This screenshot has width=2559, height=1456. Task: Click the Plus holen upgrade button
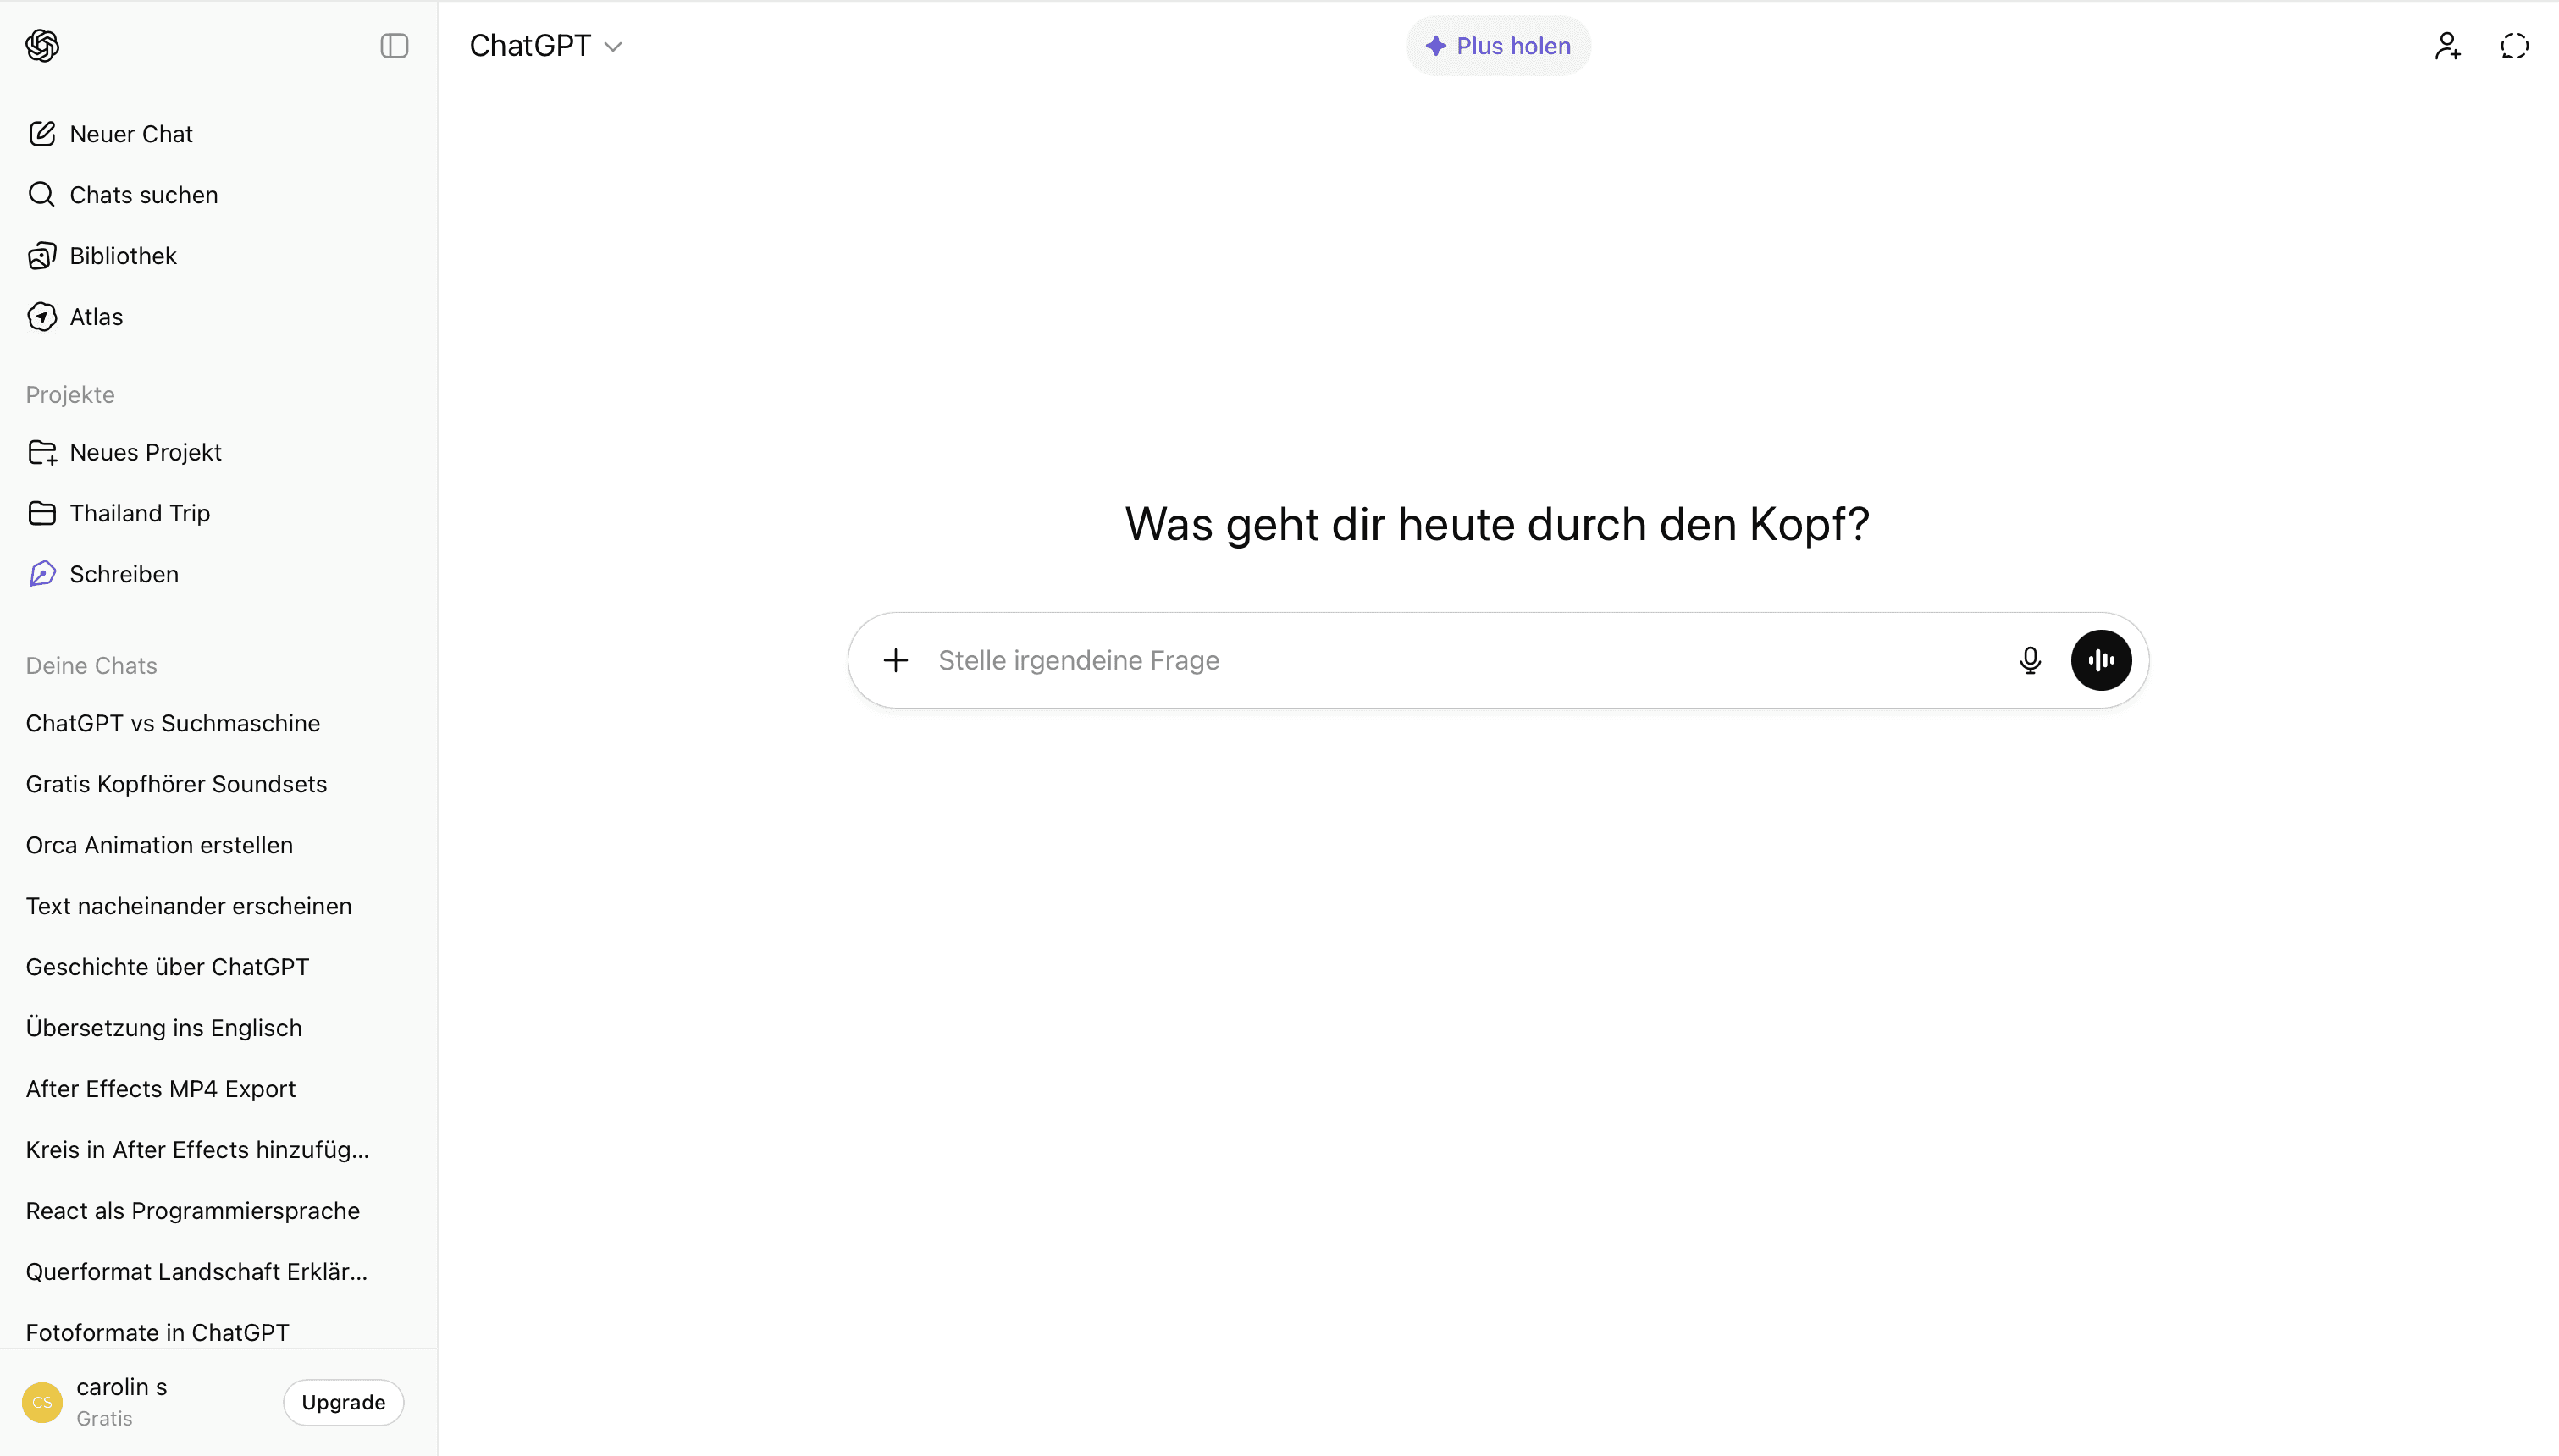[x=1497, y=46]
